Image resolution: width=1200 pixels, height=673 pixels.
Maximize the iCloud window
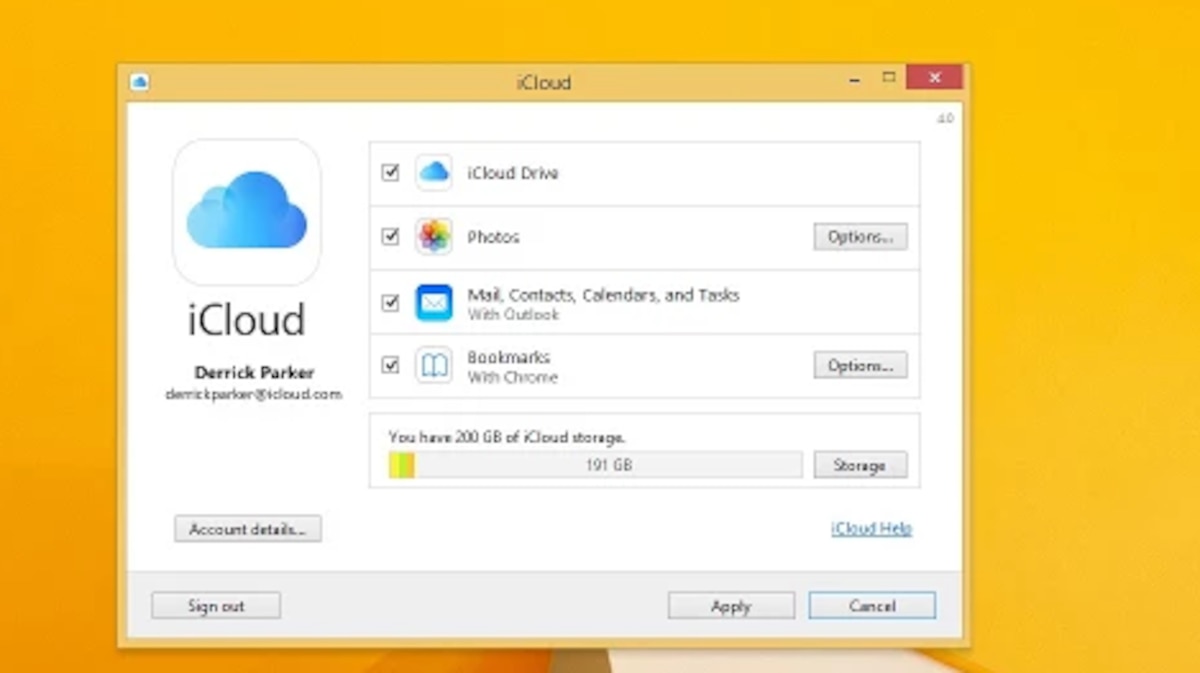coord(888,77)
